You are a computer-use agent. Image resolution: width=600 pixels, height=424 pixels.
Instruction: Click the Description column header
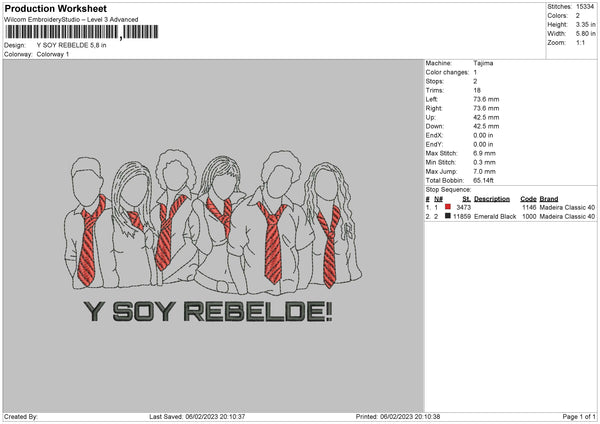[492, 199]
